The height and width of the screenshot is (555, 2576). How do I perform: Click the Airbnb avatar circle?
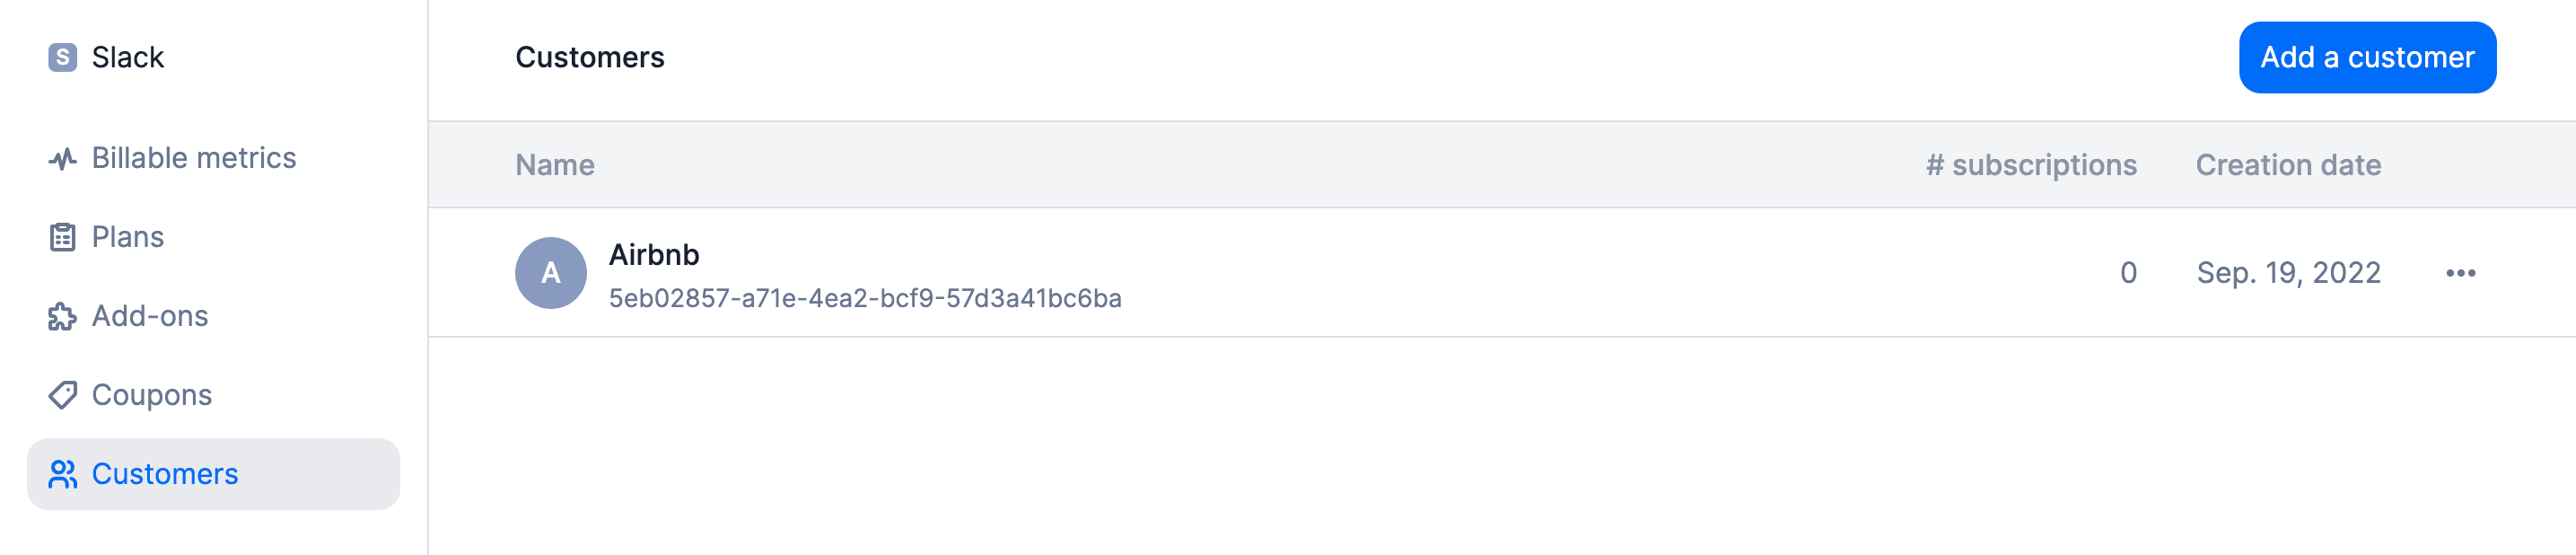tap(550, 273)
